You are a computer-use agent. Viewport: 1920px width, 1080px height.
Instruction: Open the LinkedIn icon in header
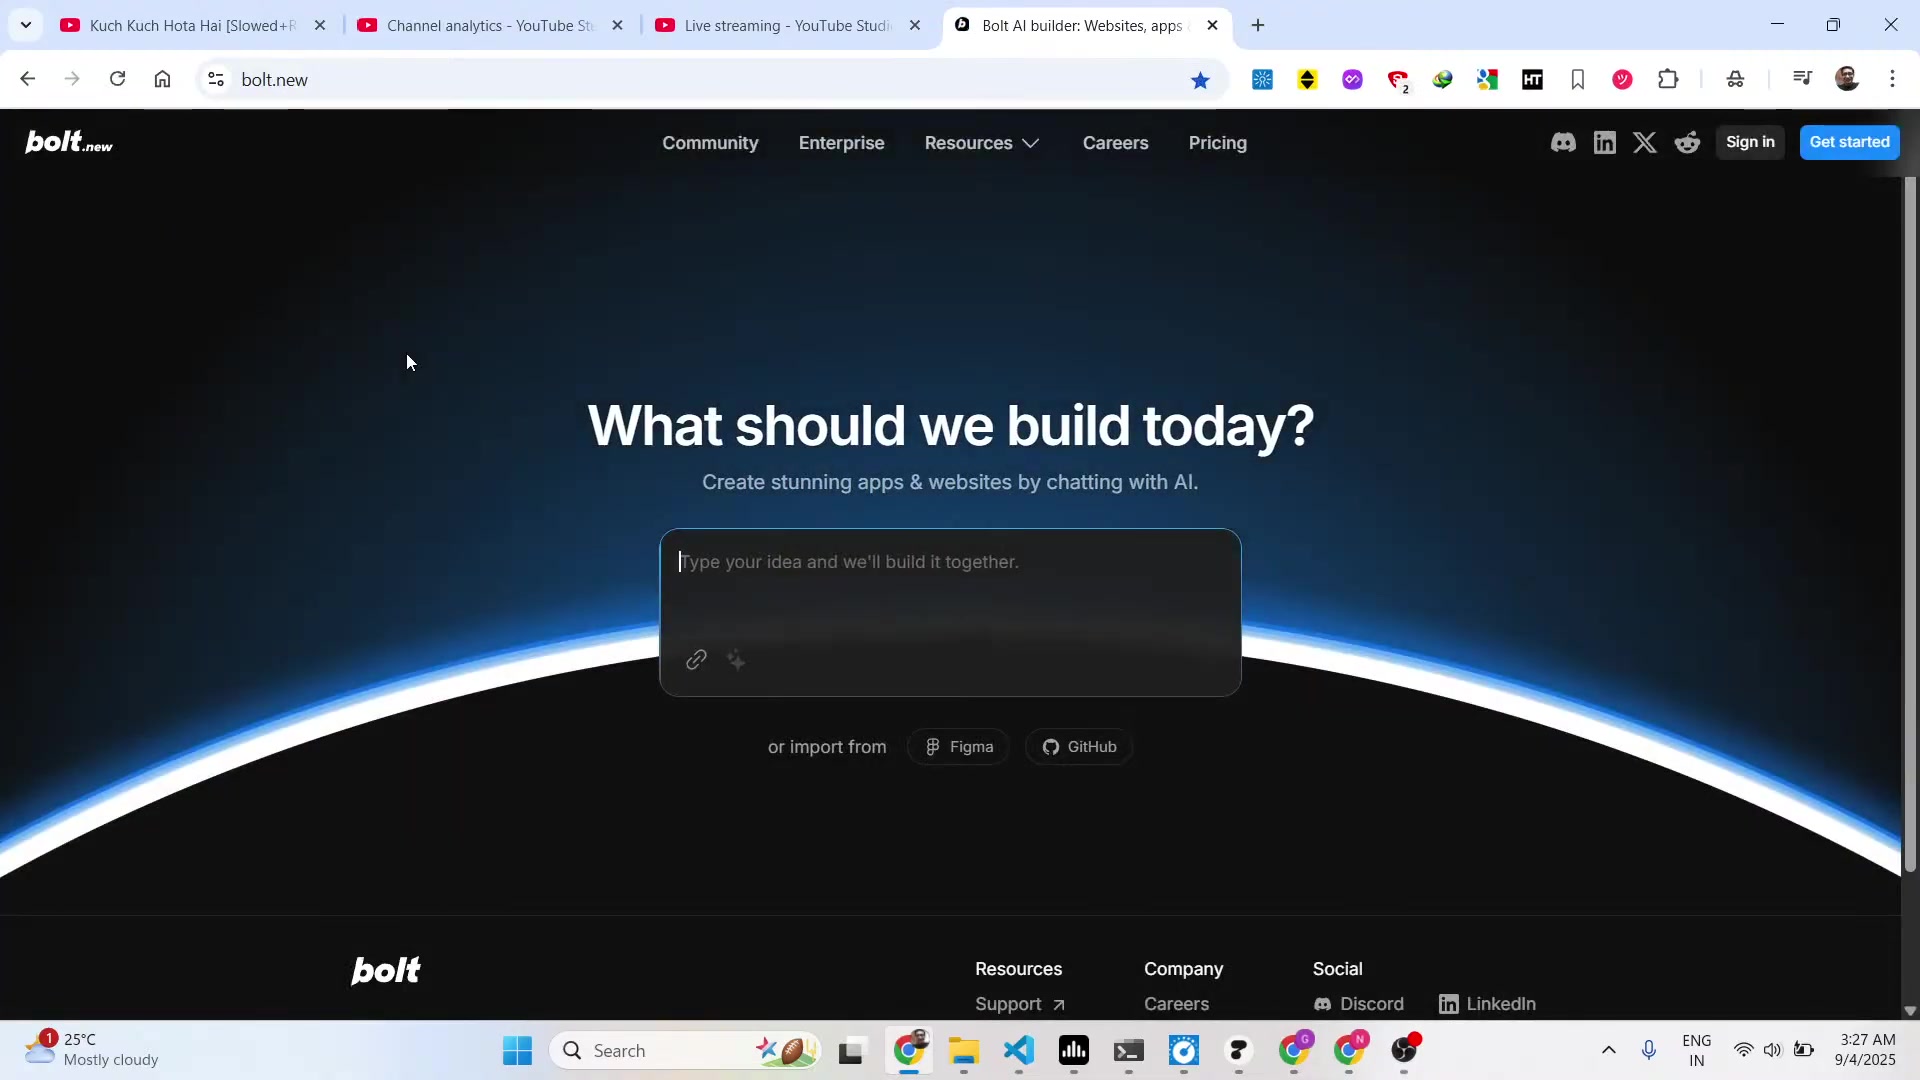pyautogui.click(x=1605, y=143)
